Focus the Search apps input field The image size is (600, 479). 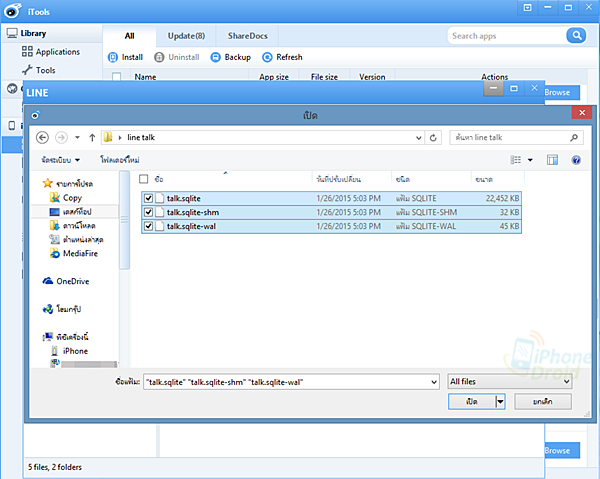coord(507,36)
